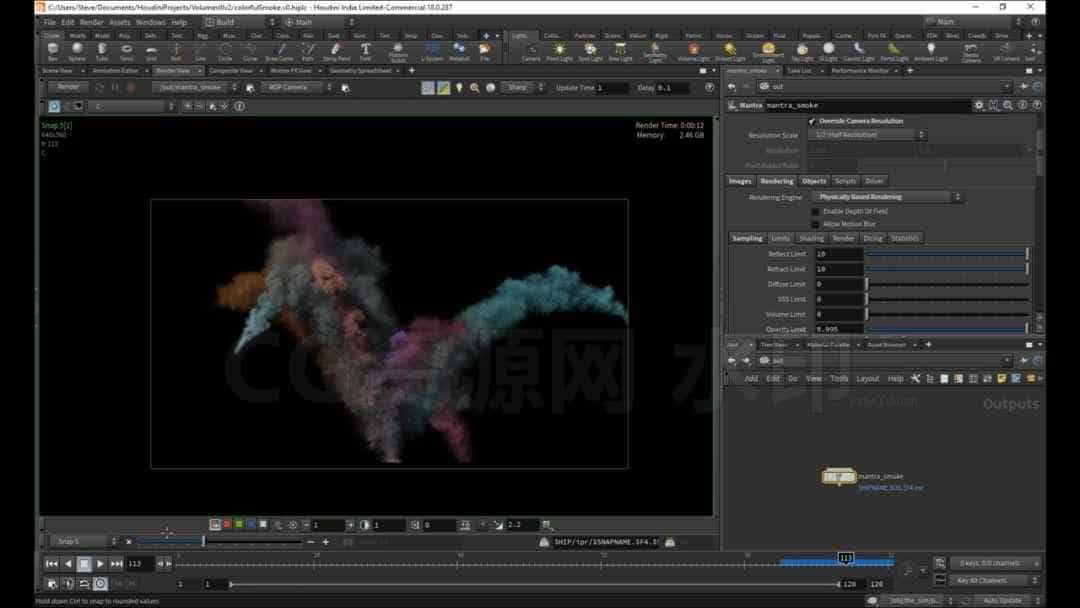Viewport: 1080px width, 608px height.
Task: Click the render view zoom magnifier icon
Action: (475, 88)
